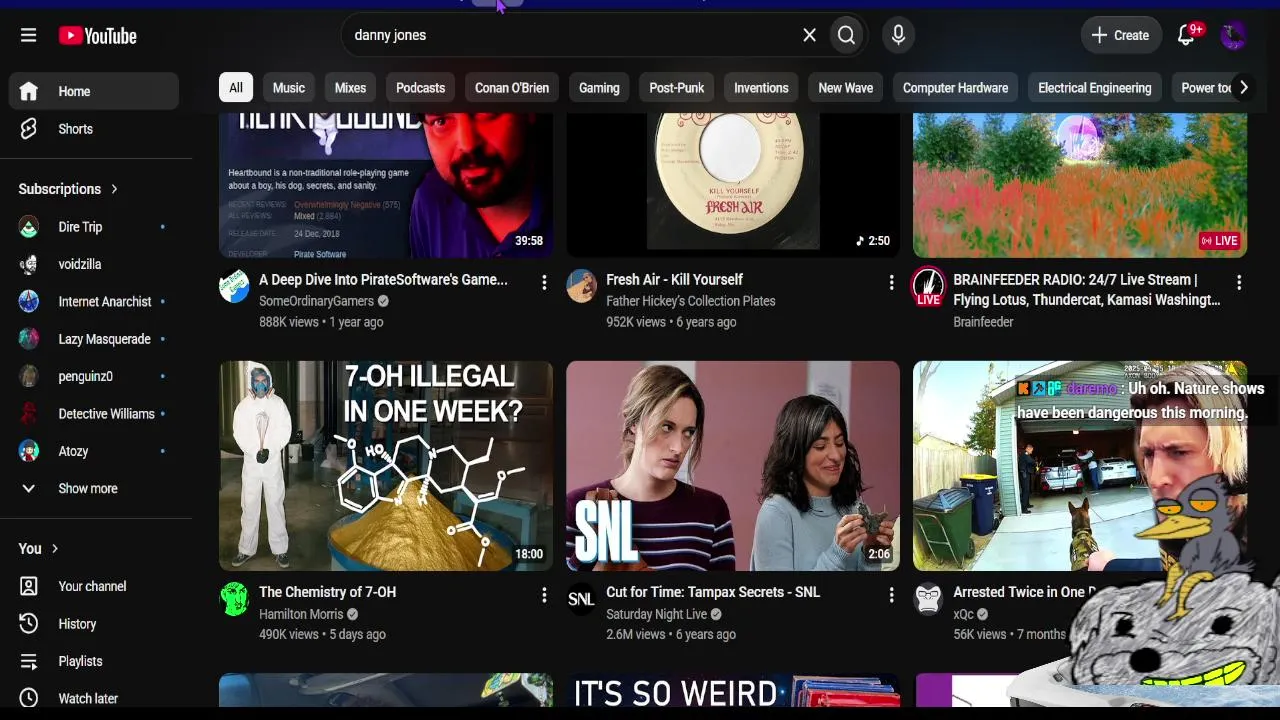1280x720 pixels.
Task: Select the Computer Hardware filter chip
Action: tap(956, 88)
